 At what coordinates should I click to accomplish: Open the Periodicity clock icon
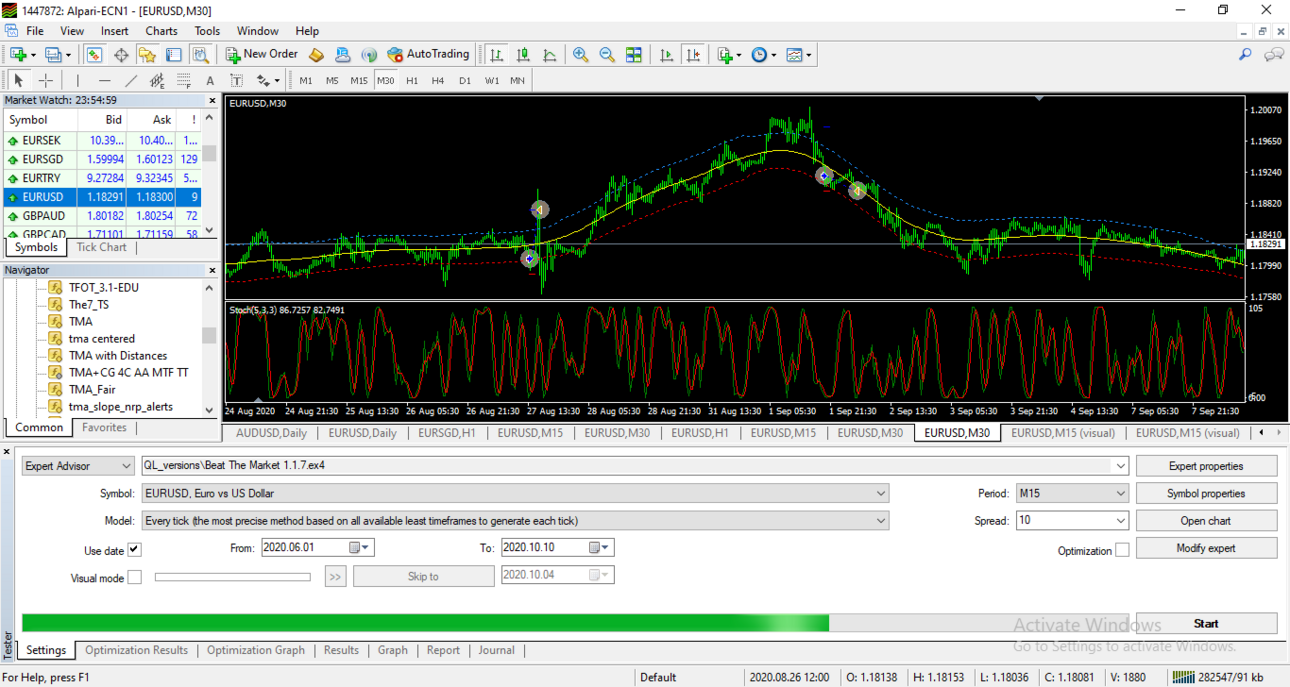[x=763, y=55]
